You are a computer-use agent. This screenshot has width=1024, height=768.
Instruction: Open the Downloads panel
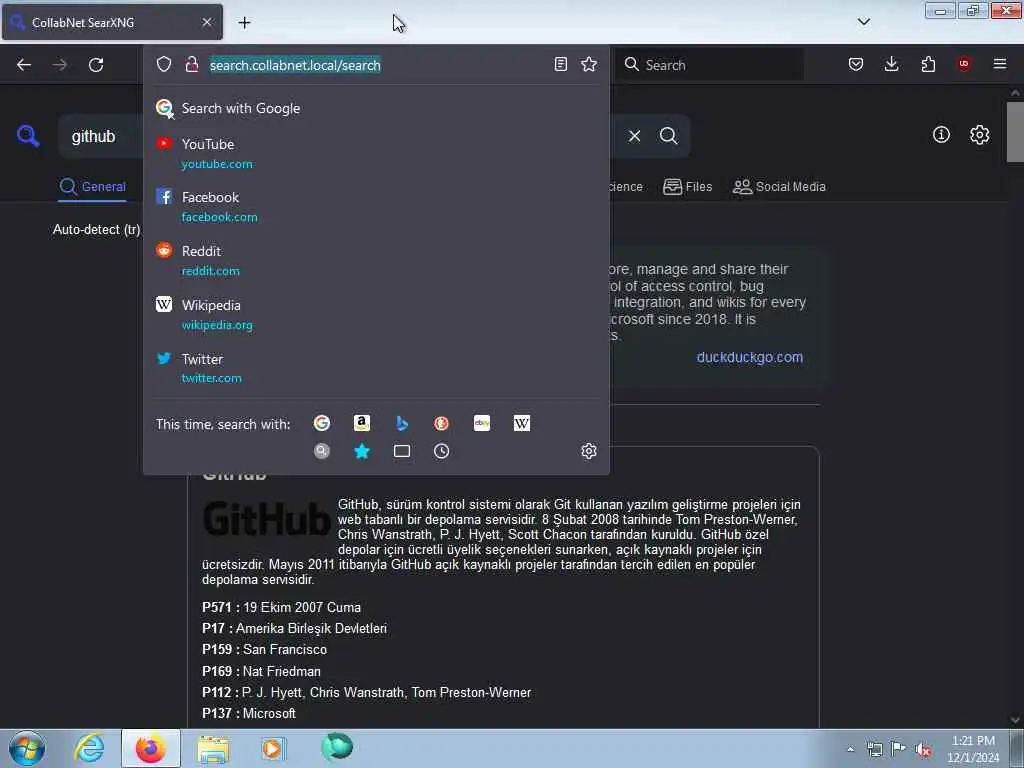pos(891,64)
